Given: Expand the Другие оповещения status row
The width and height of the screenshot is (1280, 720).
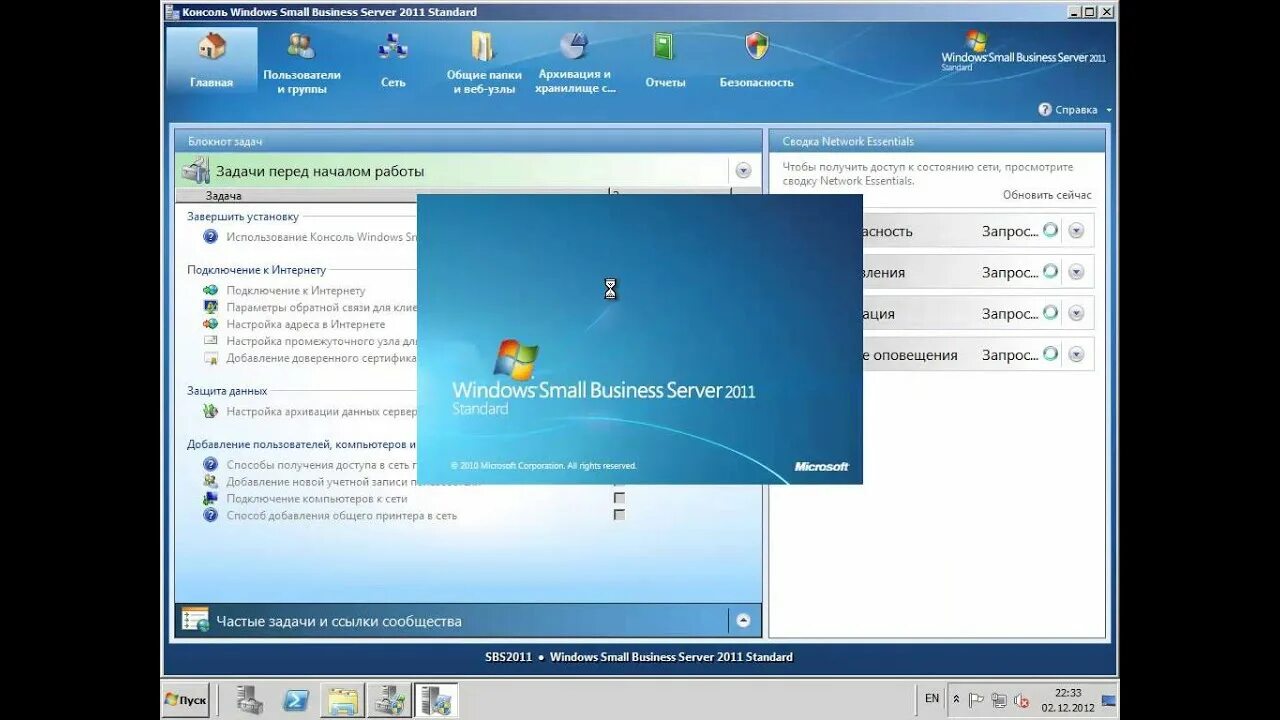Looking at the screenshot, I should point(1076,354).
